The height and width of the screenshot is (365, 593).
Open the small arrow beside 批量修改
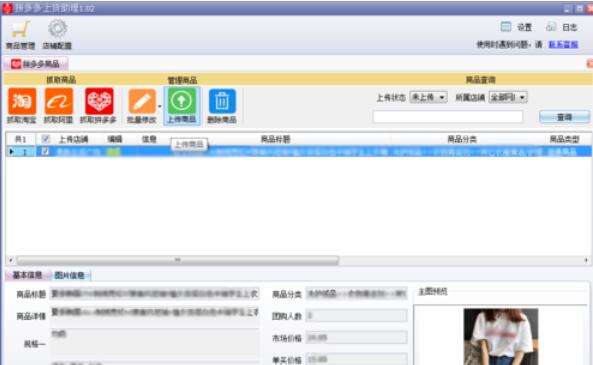click(x=160, y=106)
